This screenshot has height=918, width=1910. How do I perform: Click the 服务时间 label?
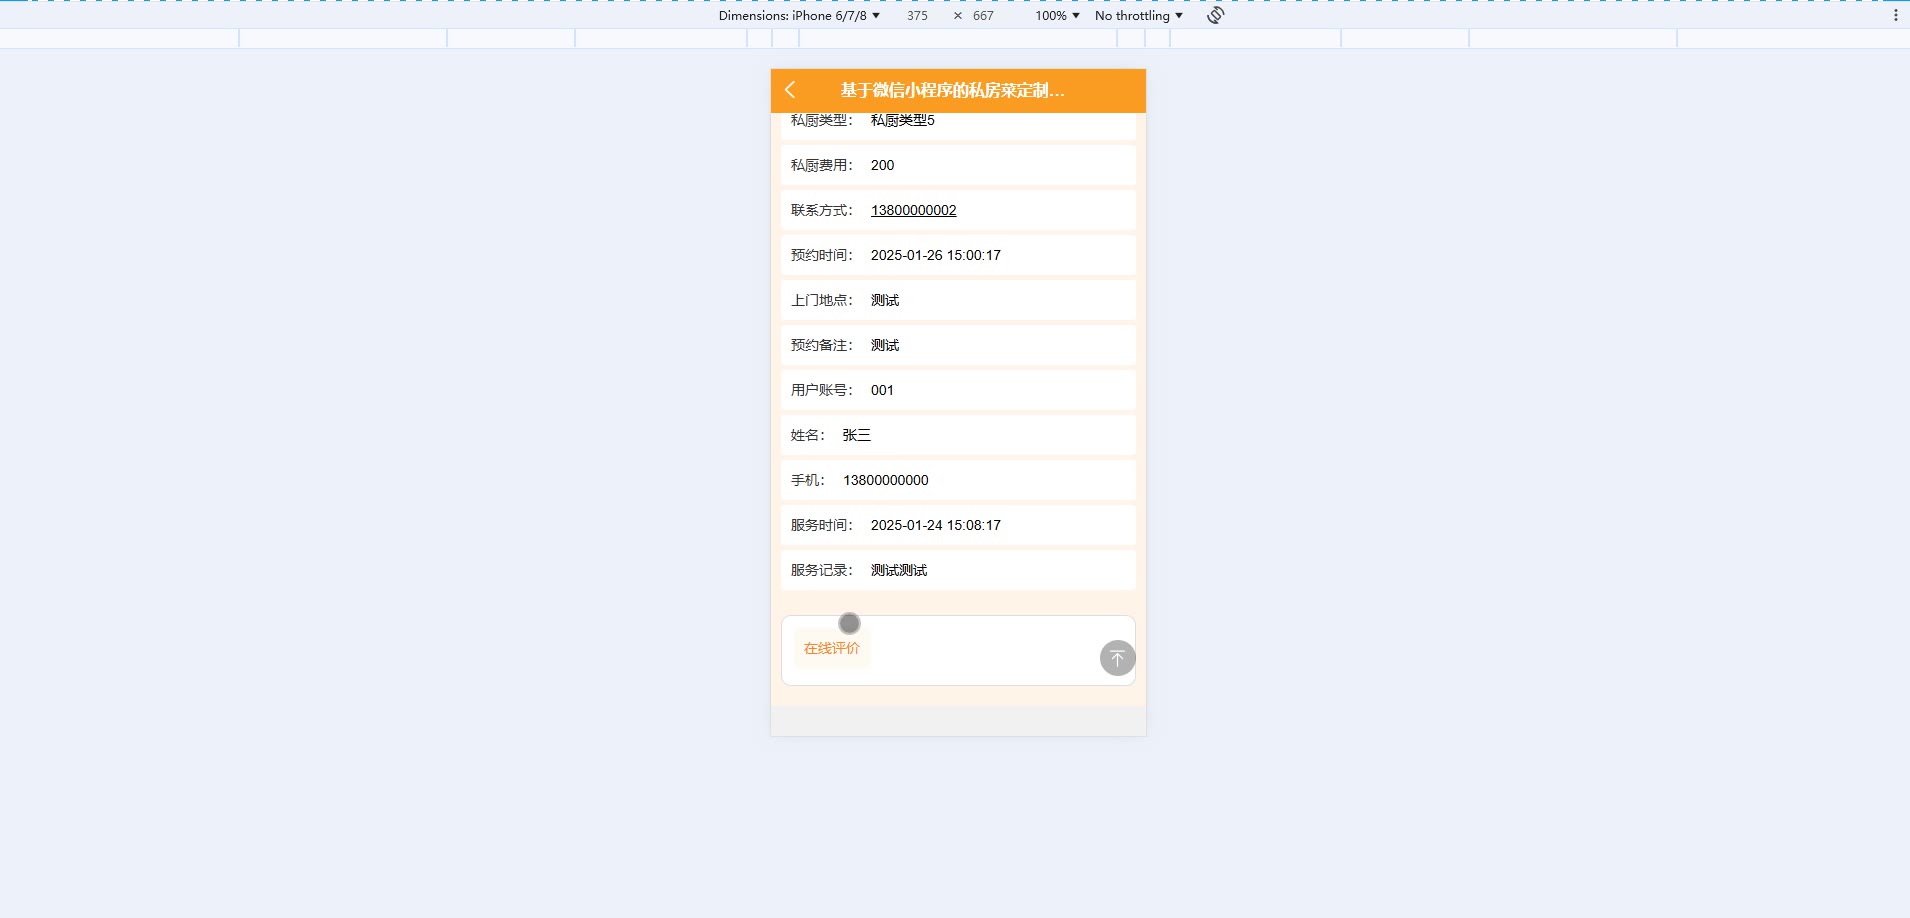tap(822, 525)
